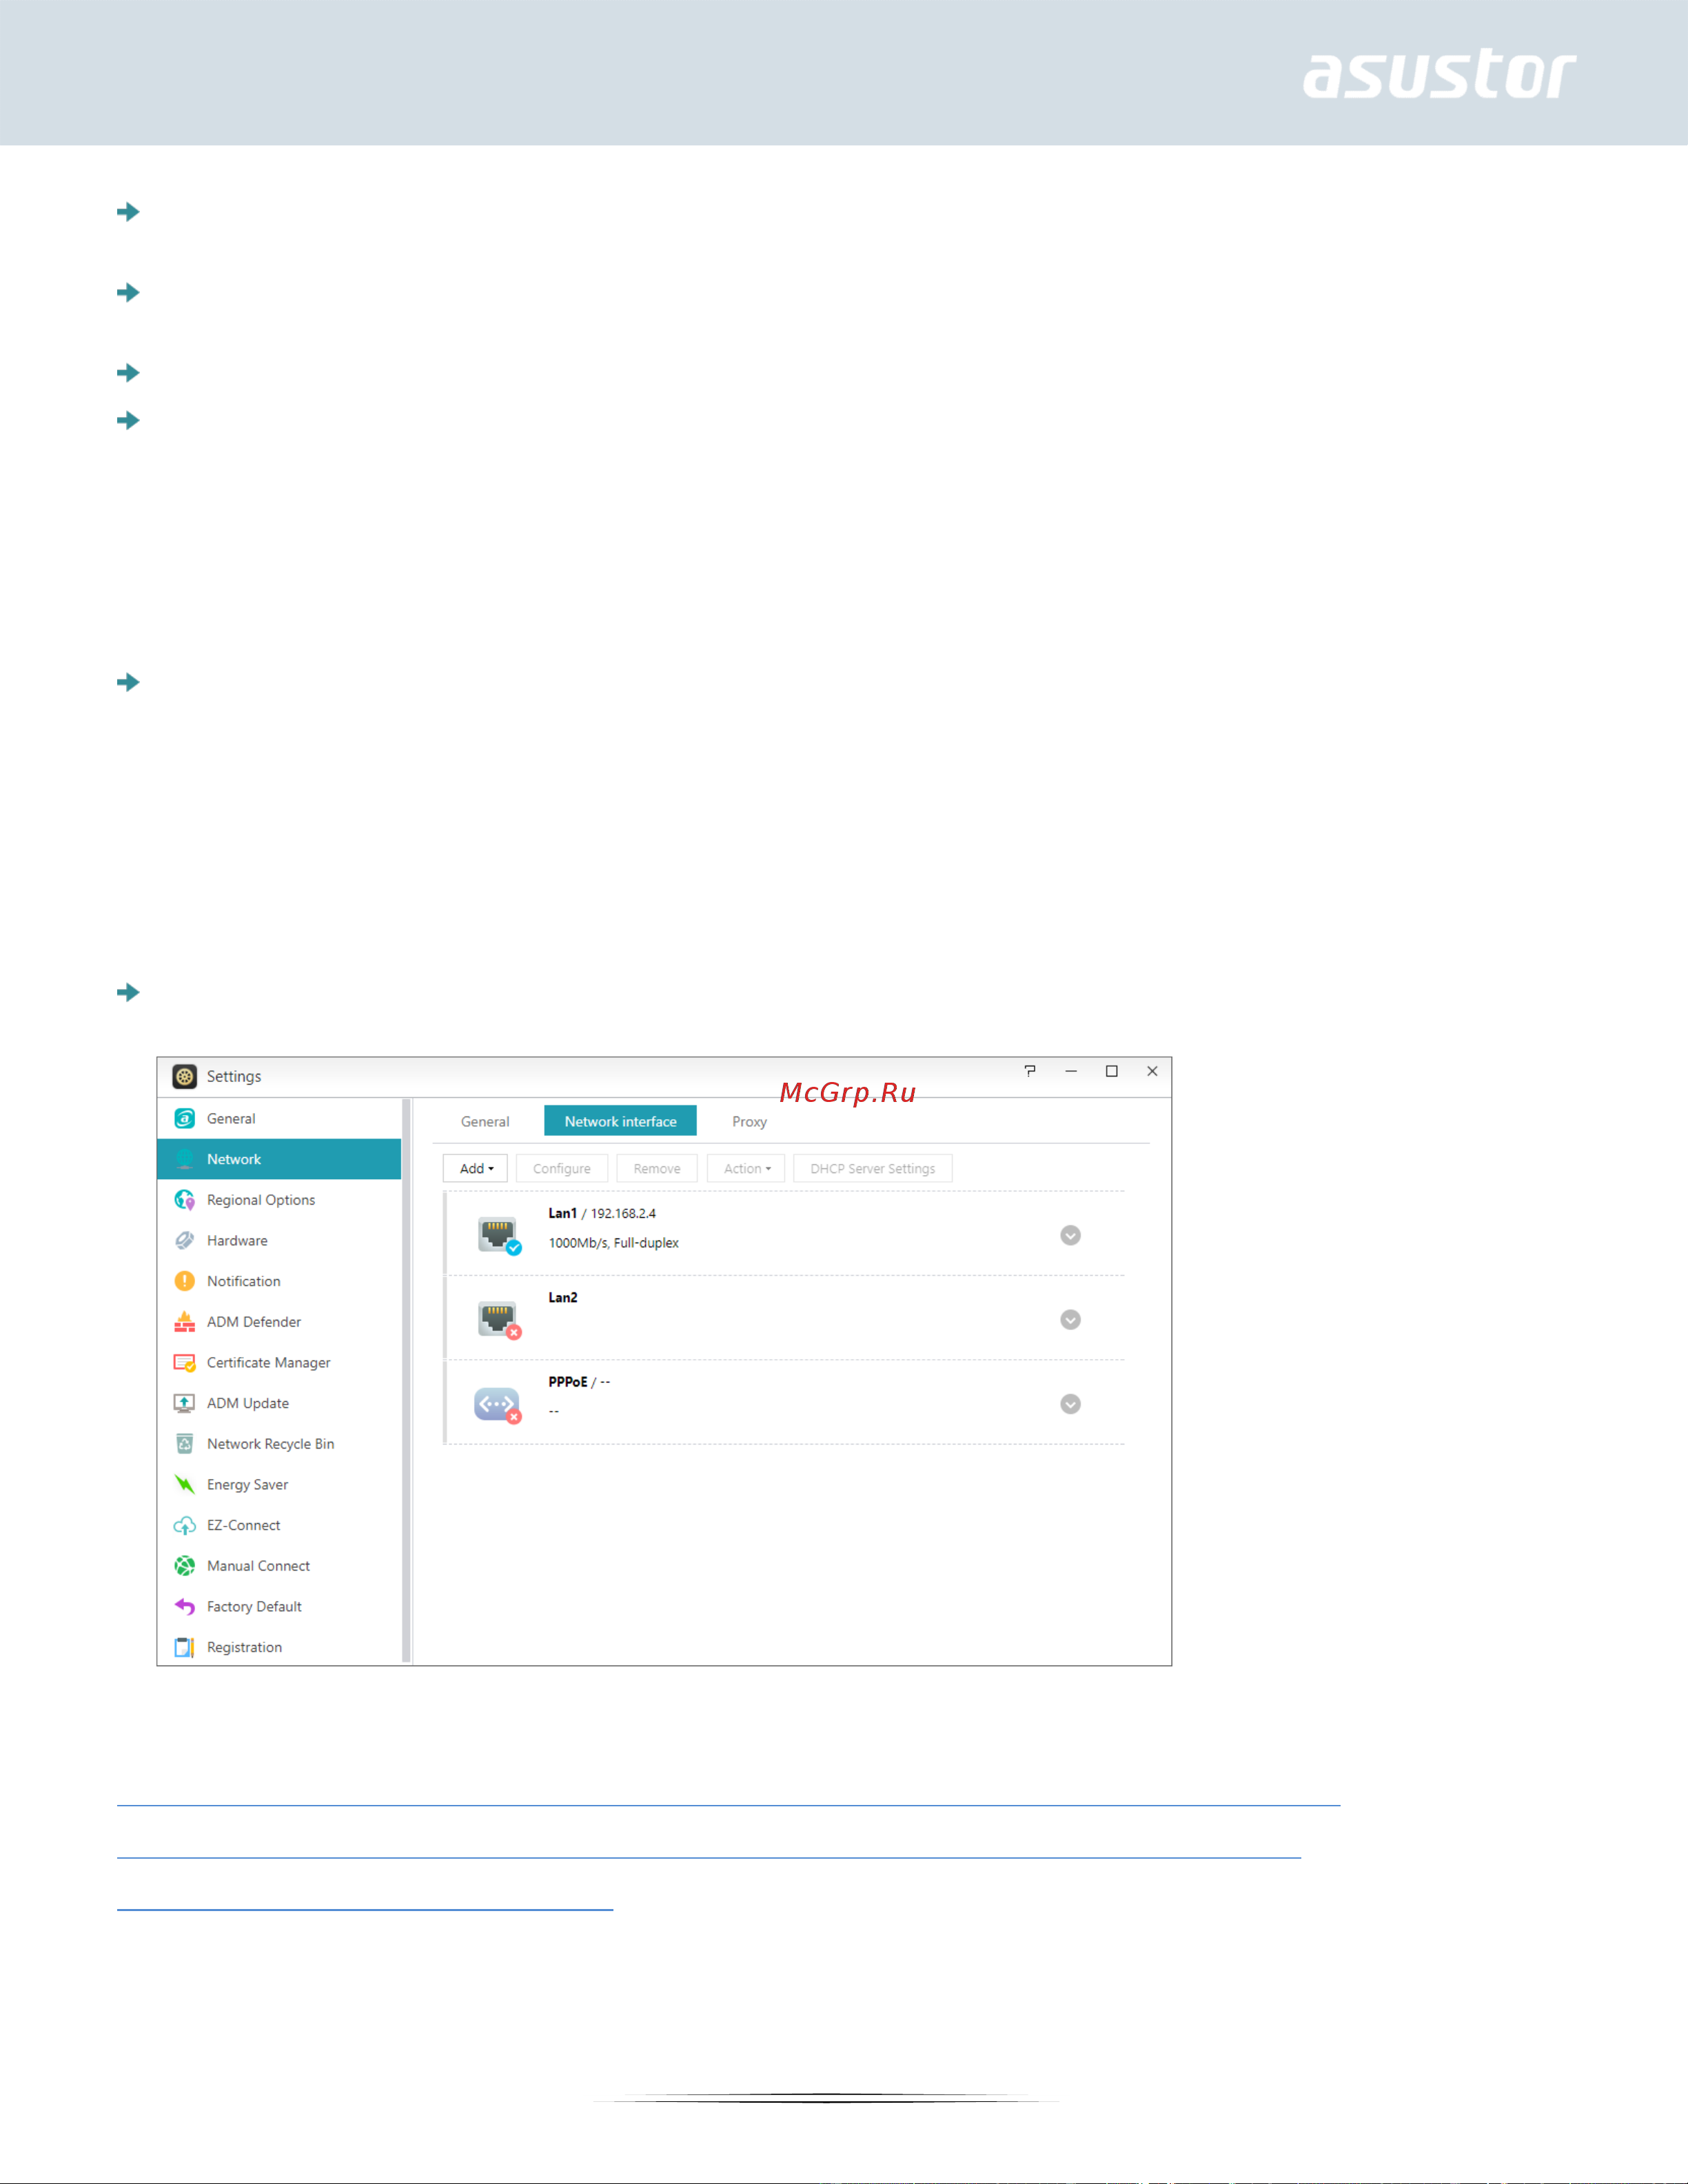Viewport: 1688px width, 2184px height.
Task: Click the Factory Default arrow icon
Action: click(x=184, y=1606)
